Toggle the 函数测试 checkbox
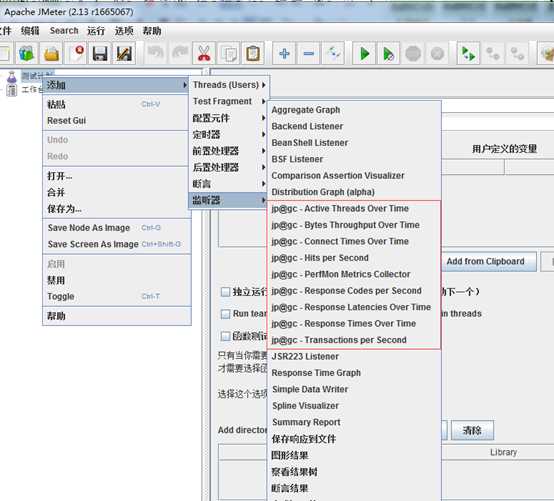 [x=225, y=336]
